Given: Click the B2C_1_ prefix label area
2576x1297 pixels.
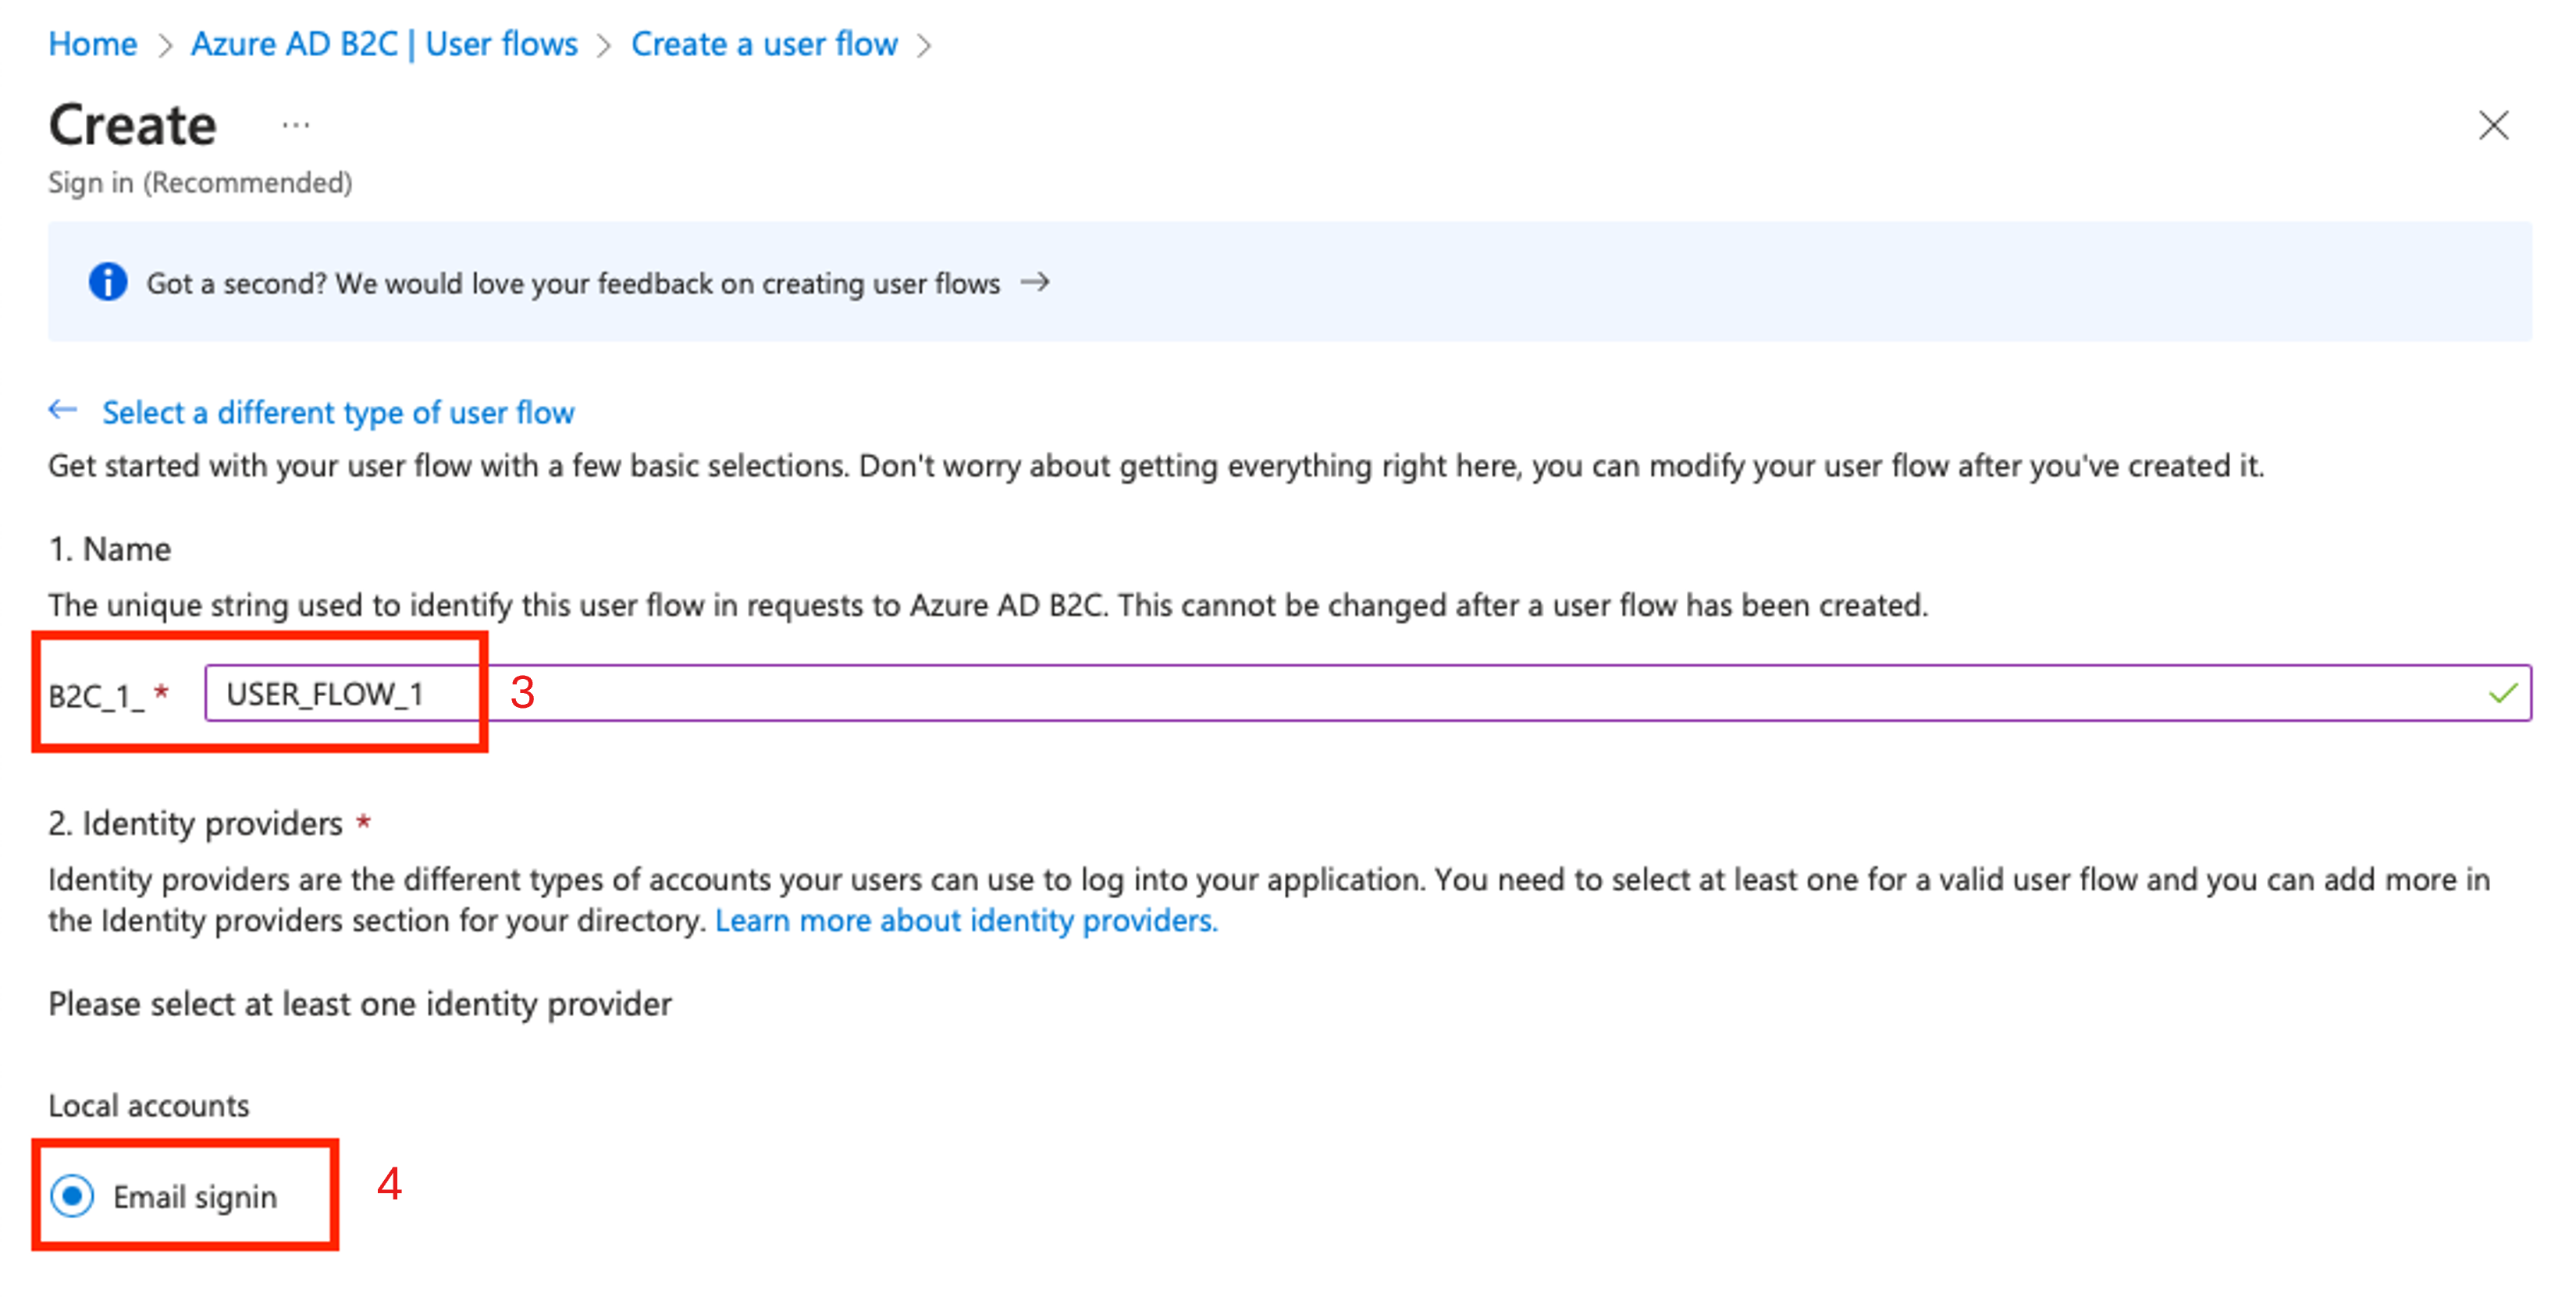Looking at the screenshot, I should click(91, 691).
